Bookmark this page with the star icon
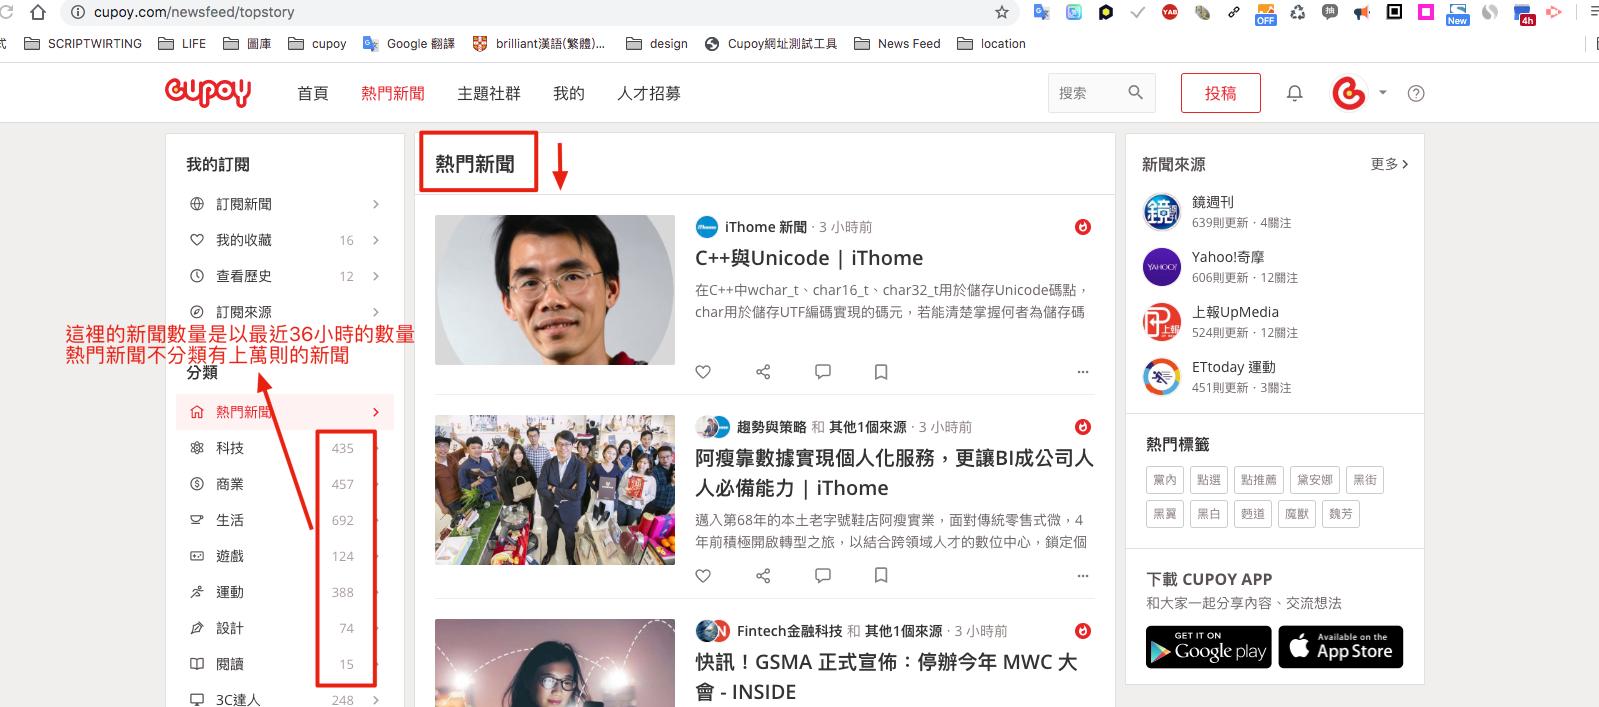 tap(1001, 13)
